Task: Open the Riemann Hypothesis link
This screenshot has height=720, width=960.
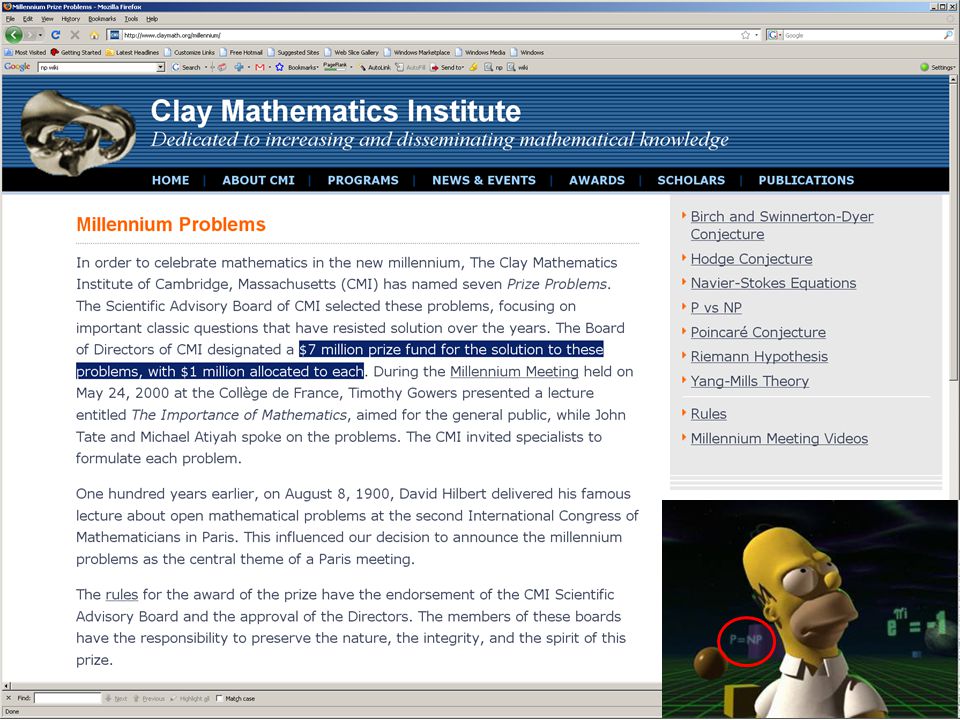Action: [759, 356]
